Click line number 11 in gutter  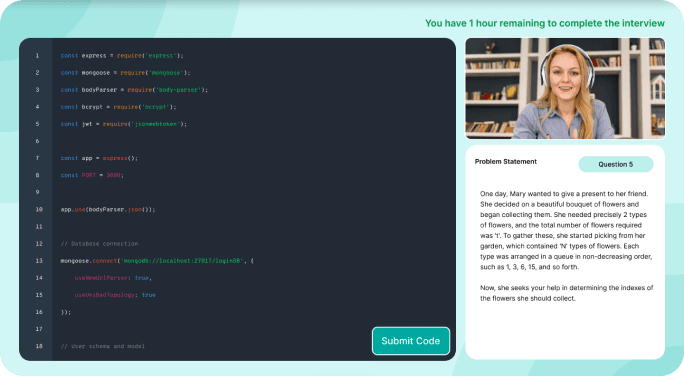tap(39, 227)
